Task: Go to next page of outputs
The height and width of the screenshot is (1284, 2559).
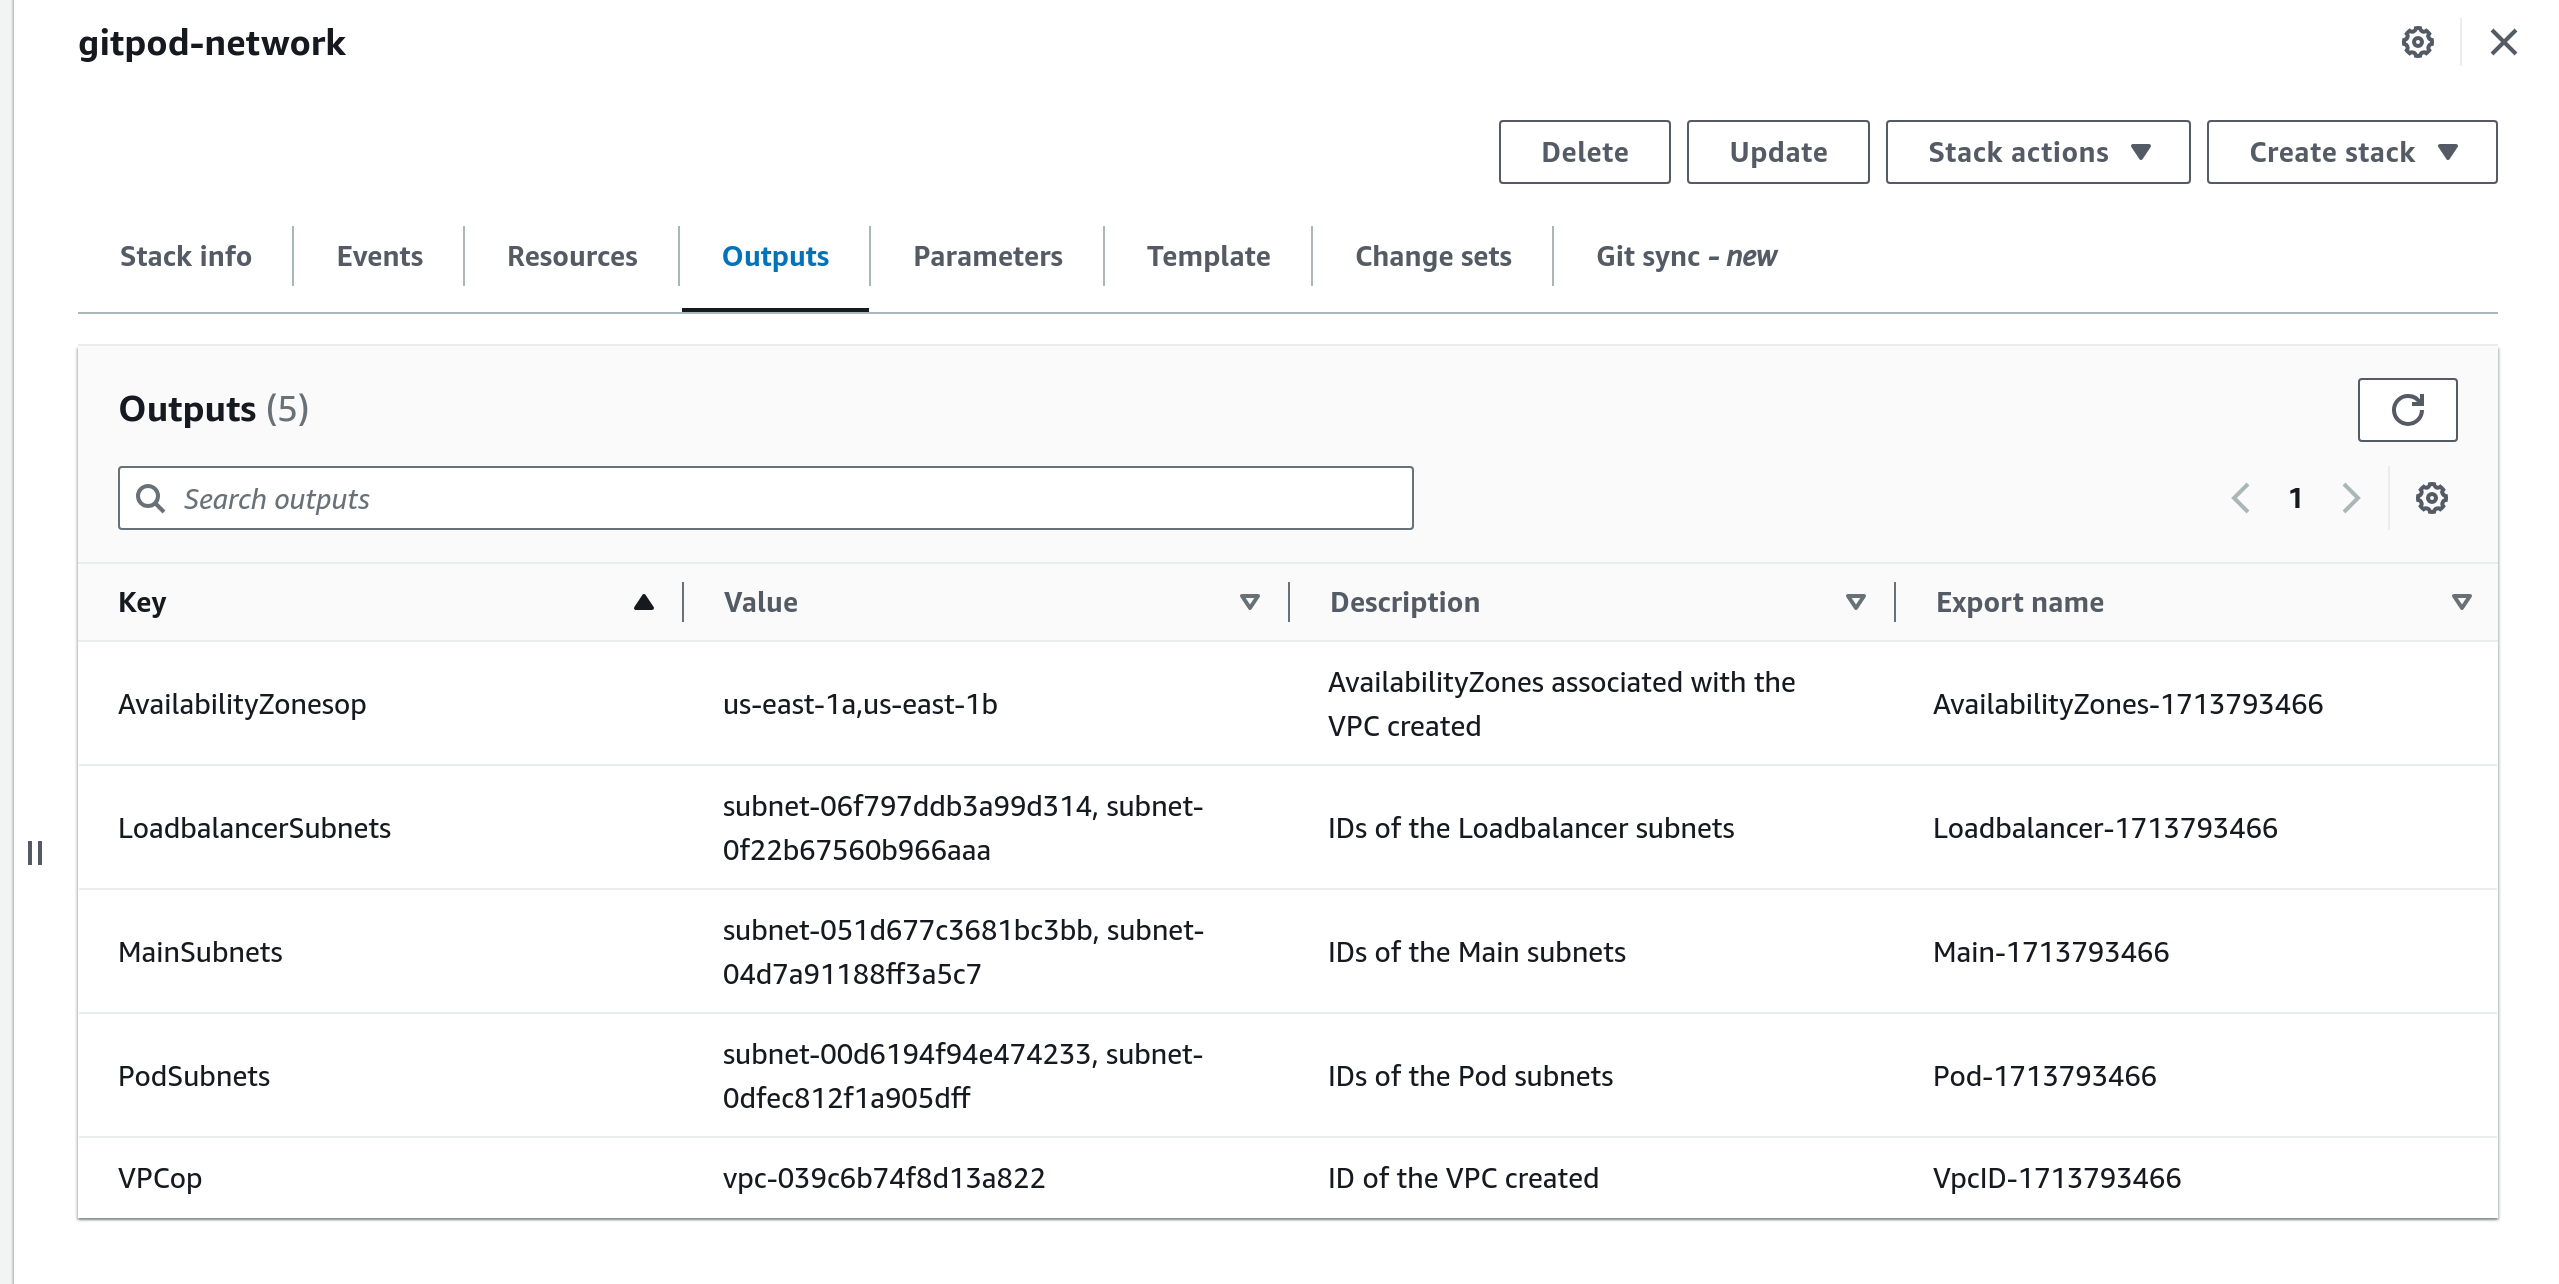Action: (2350, 498)
